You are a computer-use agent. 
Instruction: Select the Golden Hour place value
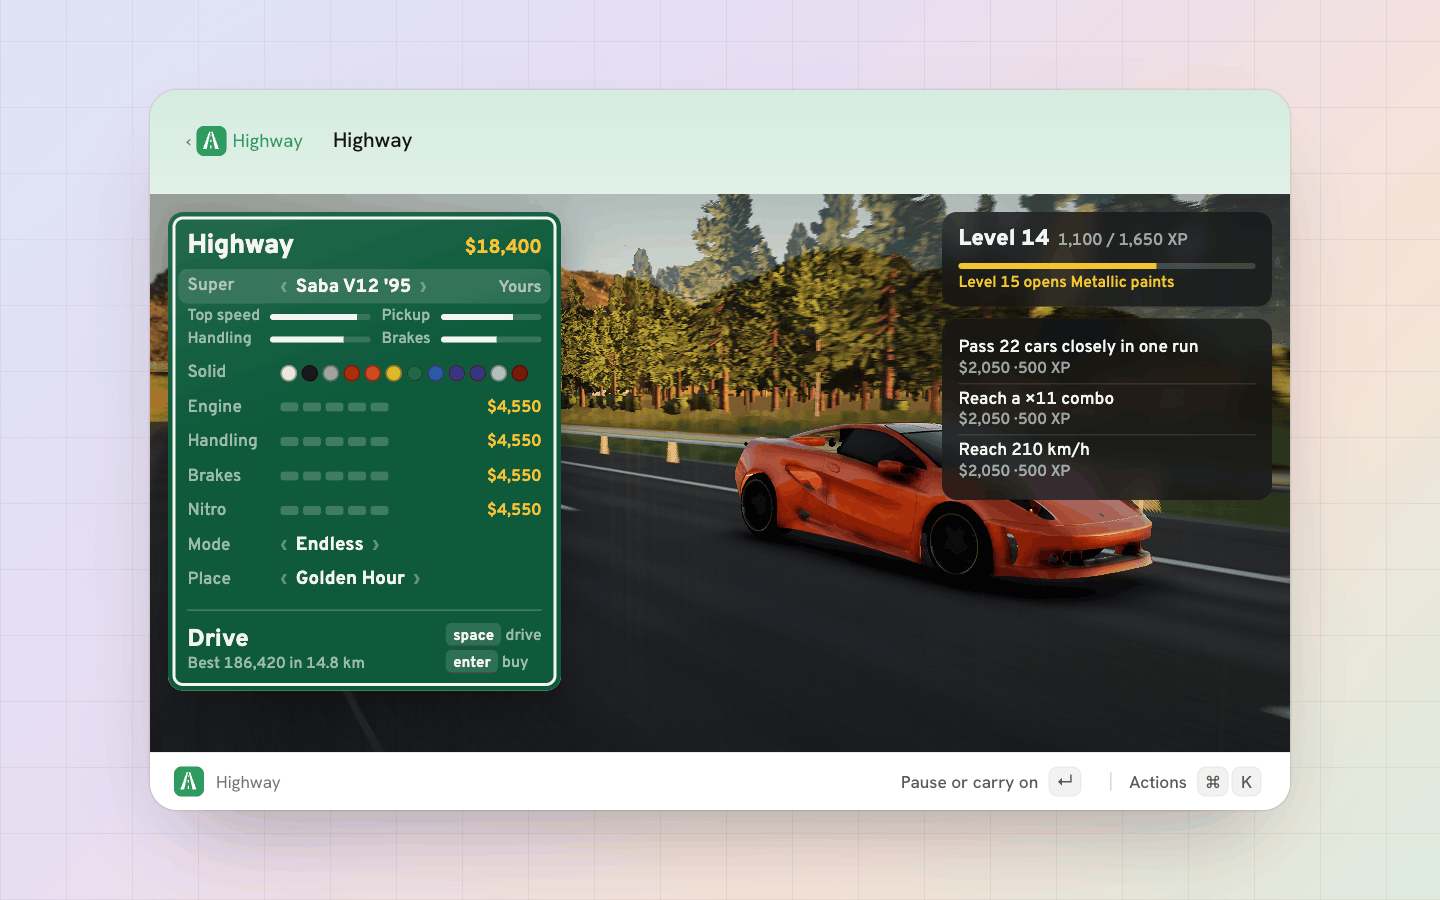pos(350,578)
